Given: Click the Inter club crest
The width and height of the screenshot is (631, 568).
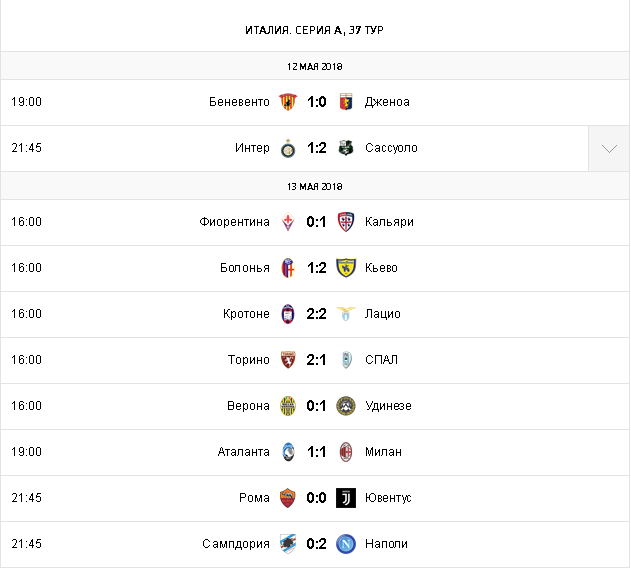Looking at the screenshot, I should 288,148.
